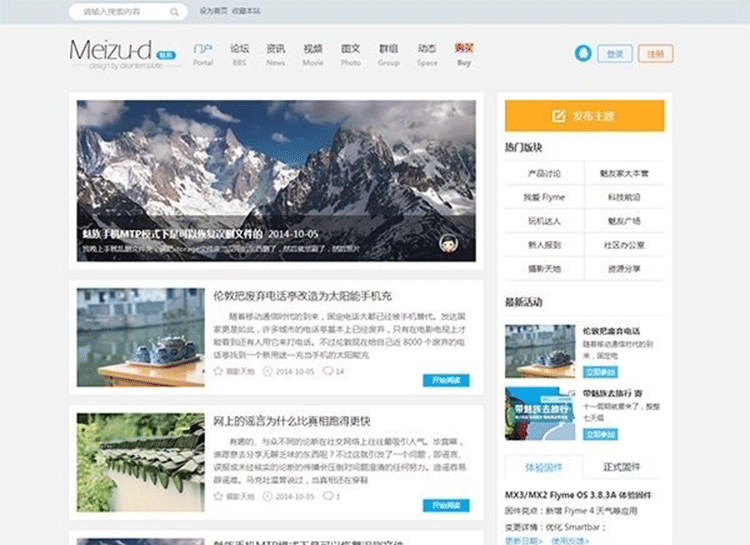750x545 pixels.
Task: Open 社区办公室 forum section
Action: pyautogui.click(x=624, y=245)
